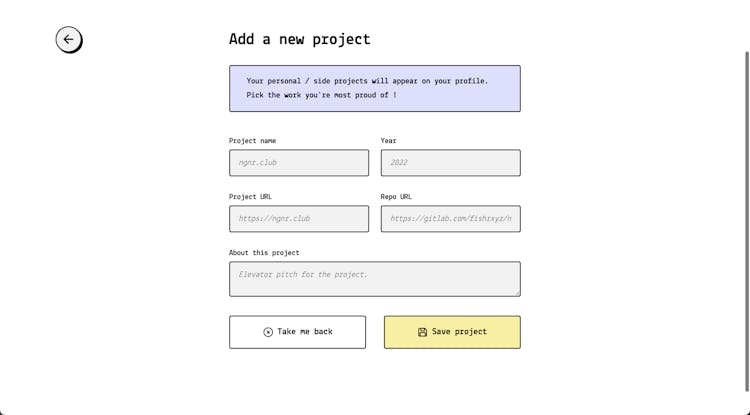The image size is (750, 415).
Task: Select the Year input field
Action: [x=450, y=163]
